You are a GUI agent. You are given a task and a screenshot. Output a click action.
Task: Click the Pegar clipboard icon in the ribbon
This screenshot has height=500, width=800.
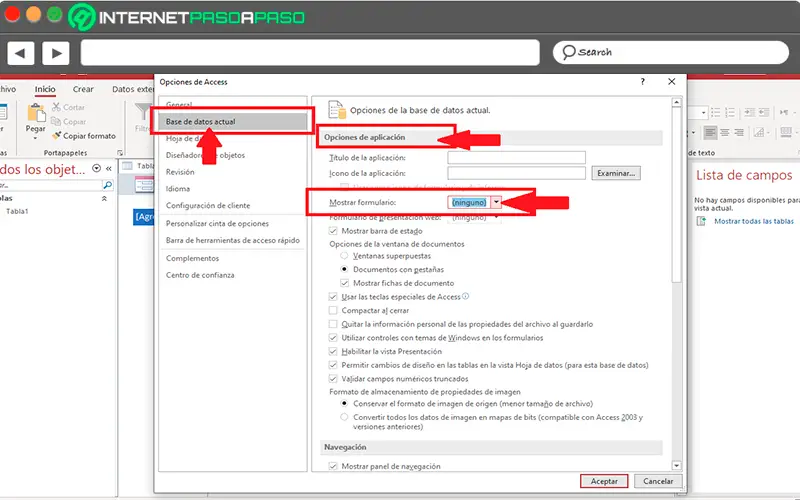click(36, 114)
